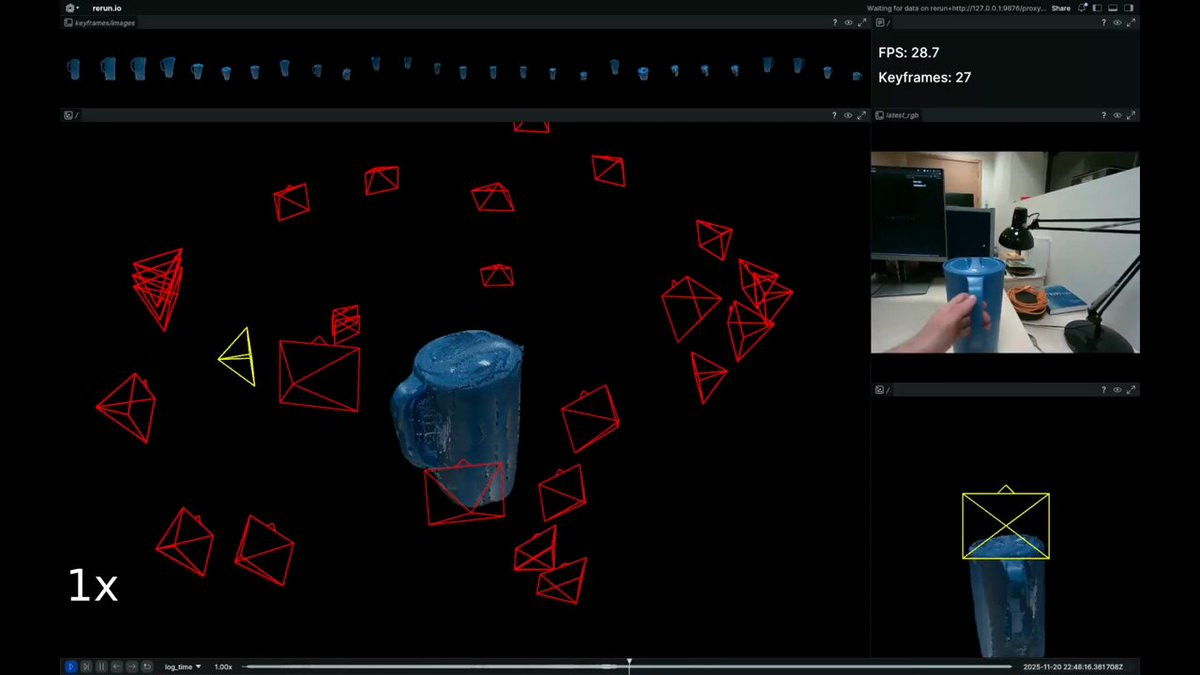The width and height of the screenshot is (1200, 675).
Task: Open the log_time timeline dropdown
Action: point(182,666)
